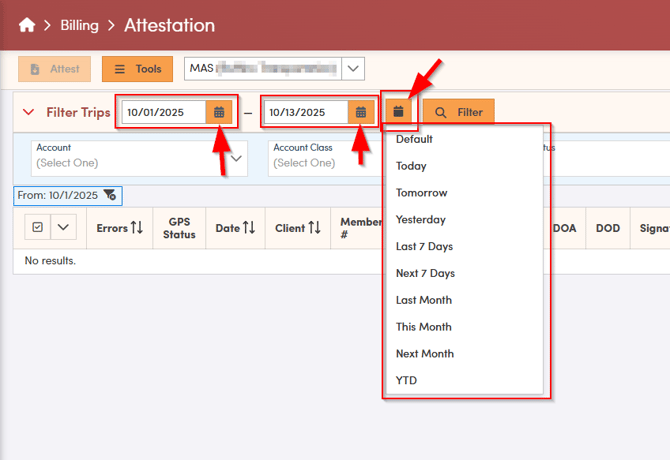Sort by Date column arrows
Screen dimensions: 670x460
(250, 228)
